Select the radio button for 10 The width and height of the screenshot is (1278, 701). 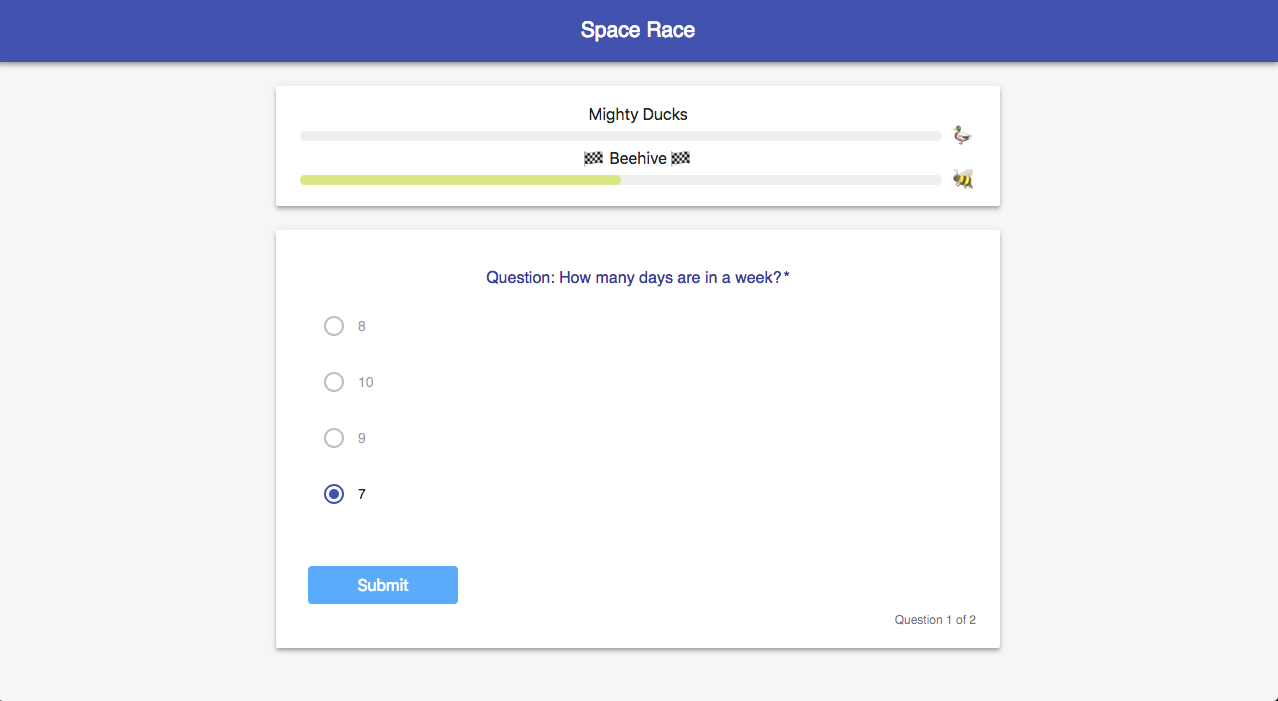[x=334, y=382]
